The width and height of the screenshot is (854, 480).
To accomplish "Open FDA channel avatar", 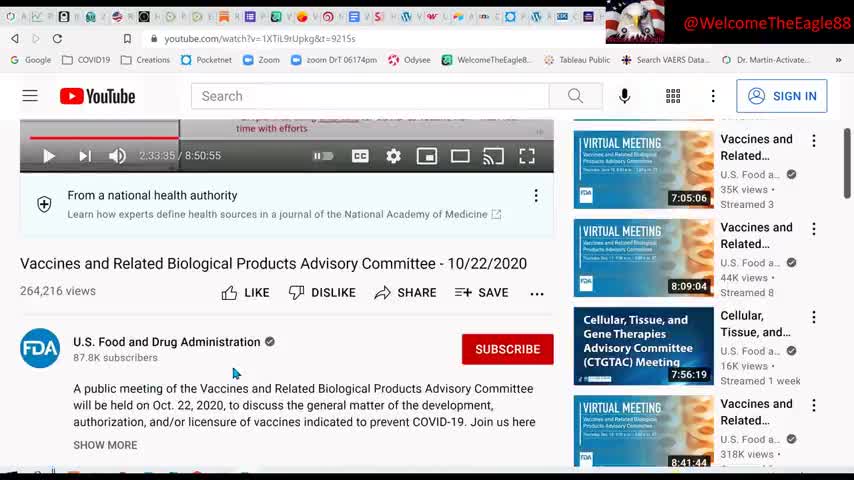I will 40,348.
